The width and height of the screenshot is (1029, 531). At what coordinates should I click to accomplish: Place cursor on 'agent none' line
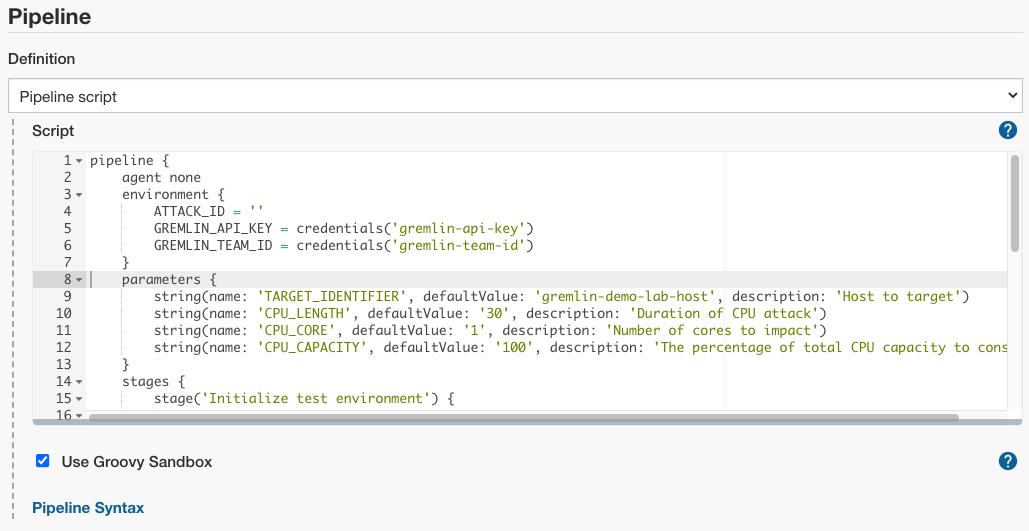point(161,178)
